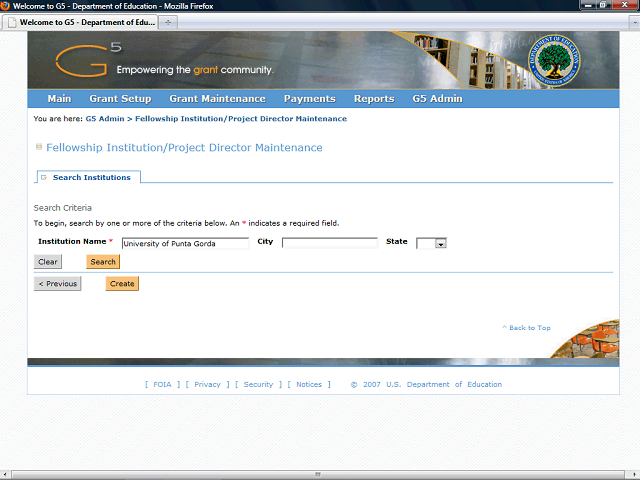
Task: Click the Fellowship Institution/Project Director Maintenance page heading
Action: pyautogui.click(x=184, y=147)
